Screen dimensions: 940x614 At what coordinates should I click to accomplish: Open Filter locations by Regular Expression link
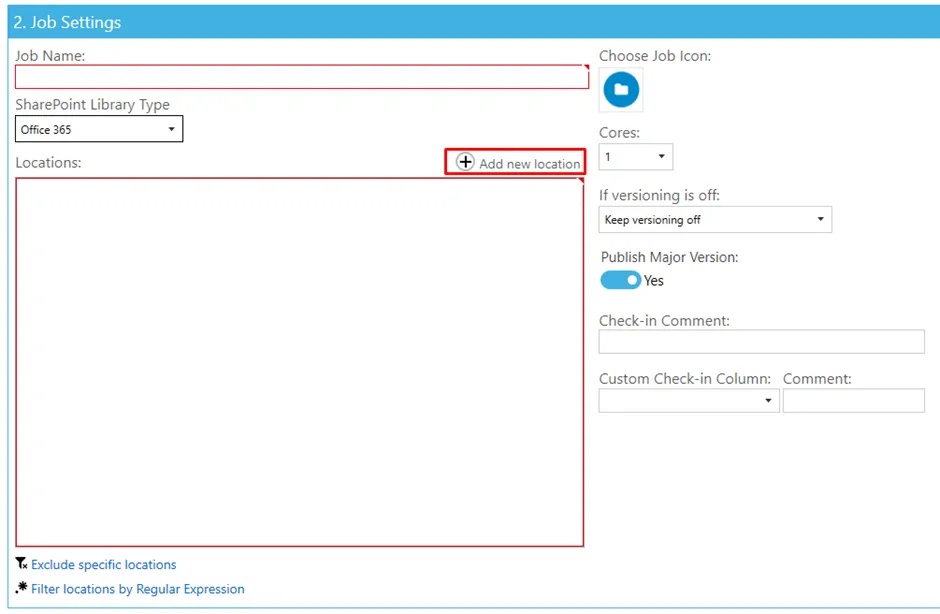(x=138, y=589)
